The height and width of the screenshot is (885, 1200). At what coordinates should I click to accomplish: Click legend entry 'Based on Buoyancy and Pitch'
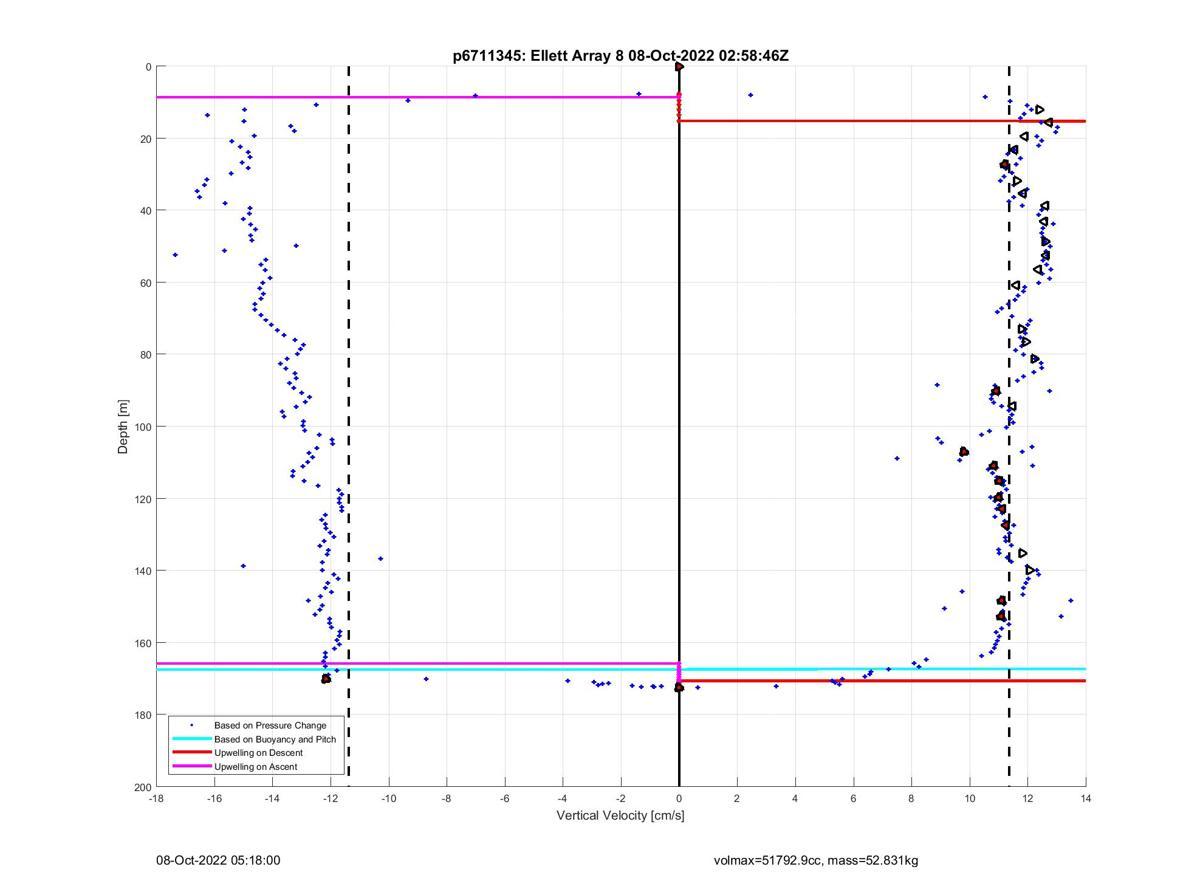click(x=275, y=739)
